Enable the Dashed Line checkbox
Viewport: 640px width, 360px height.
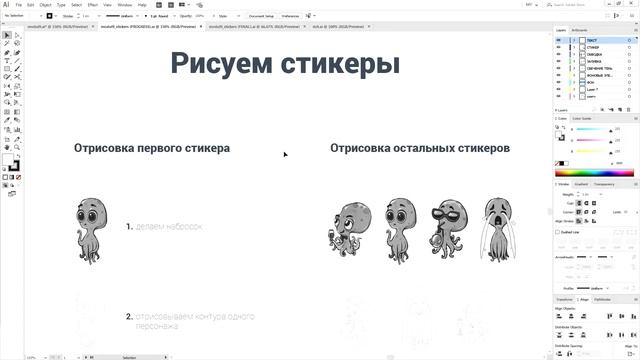[x=558, y=232]
